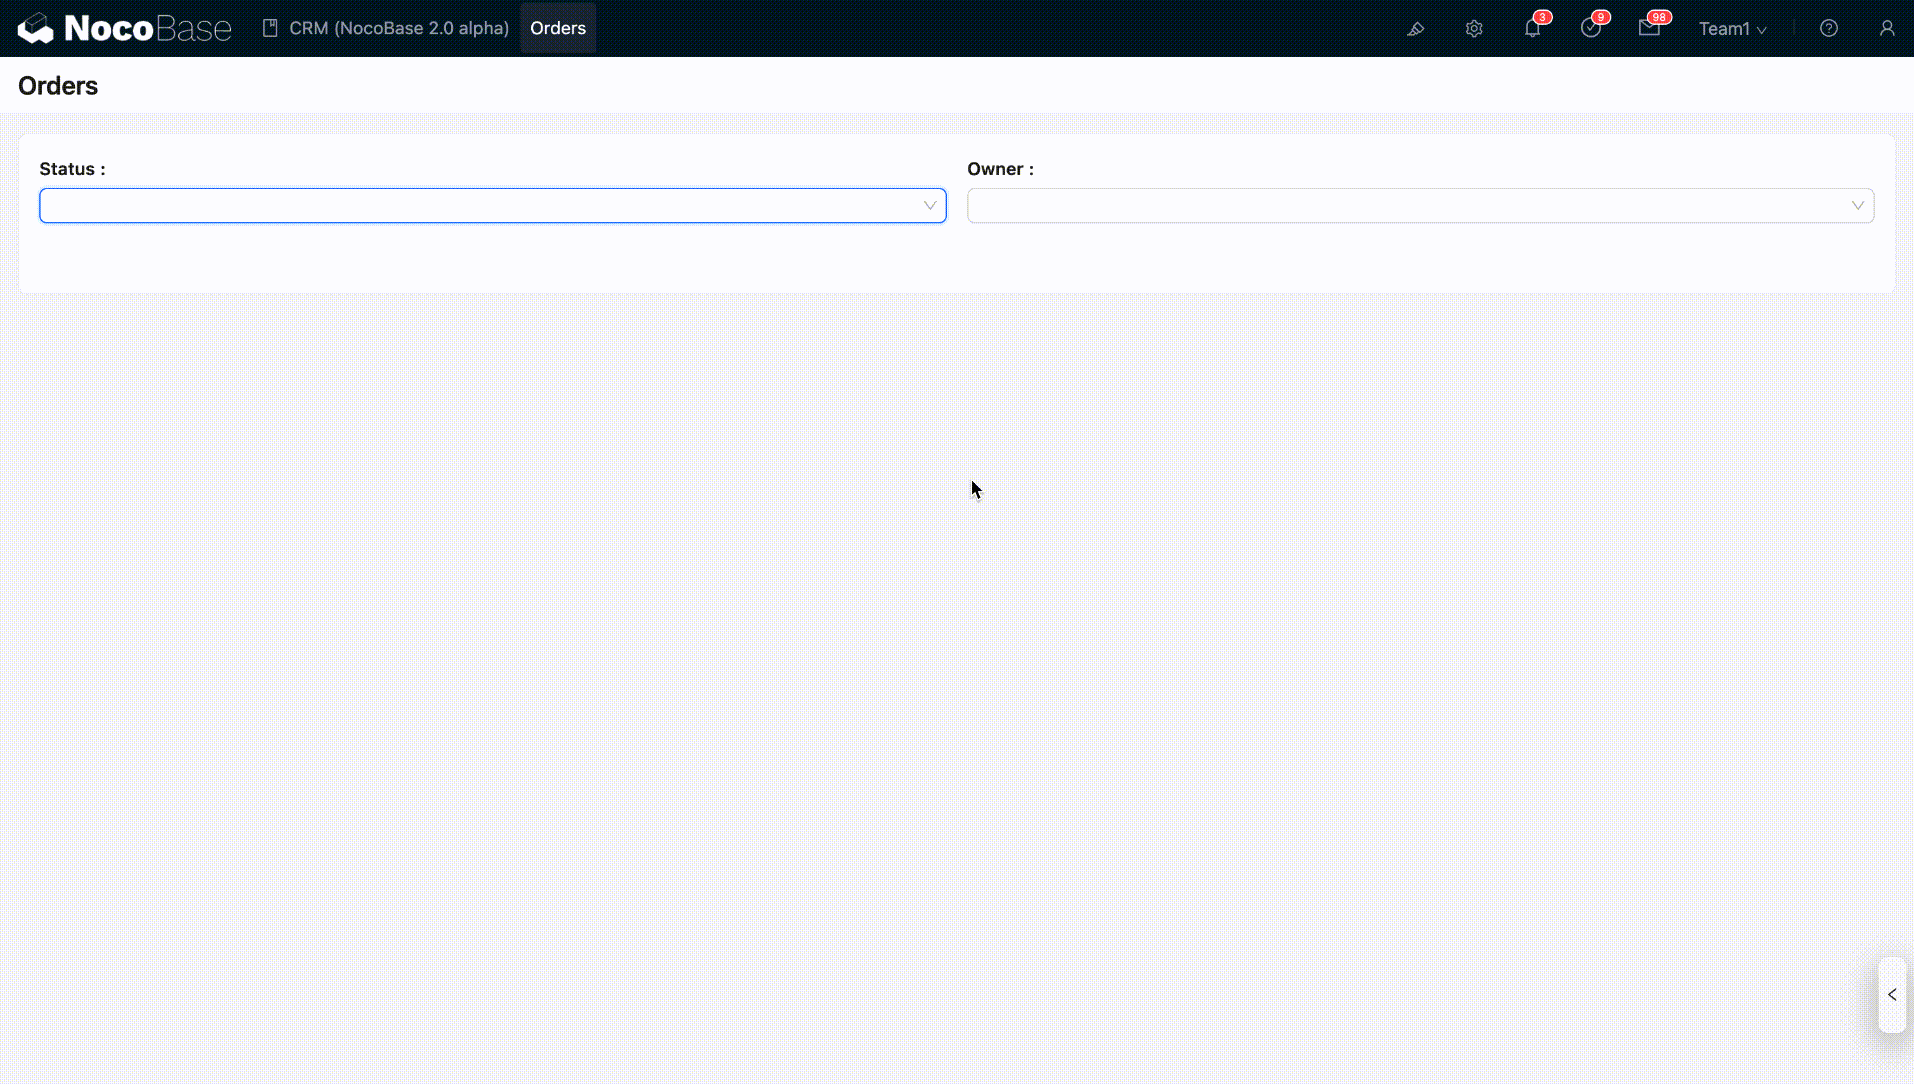Open the mail envelope inbox icon
Image resolution: width=1914 pixels, height=1084 pixels.
[1649, 29]
